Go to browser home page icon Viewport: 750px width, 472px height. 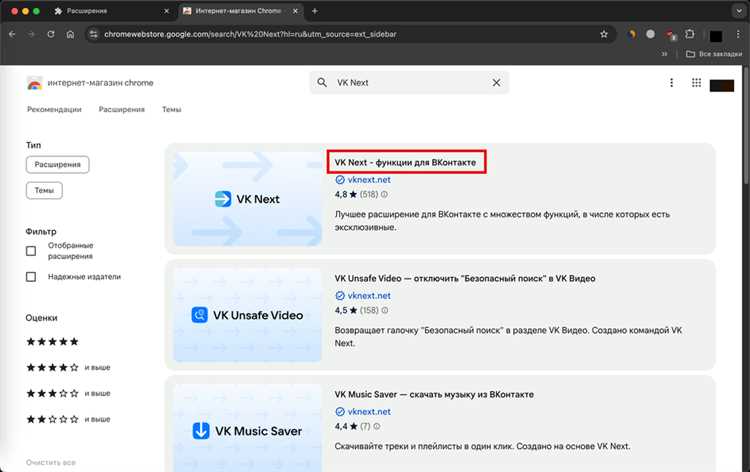click(70, 34)
